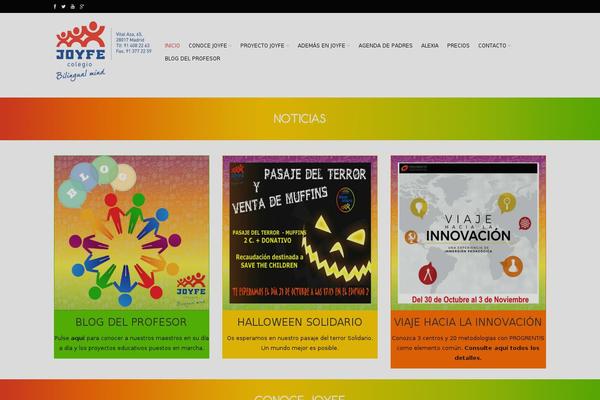Open the YouTube social icon

73,7
